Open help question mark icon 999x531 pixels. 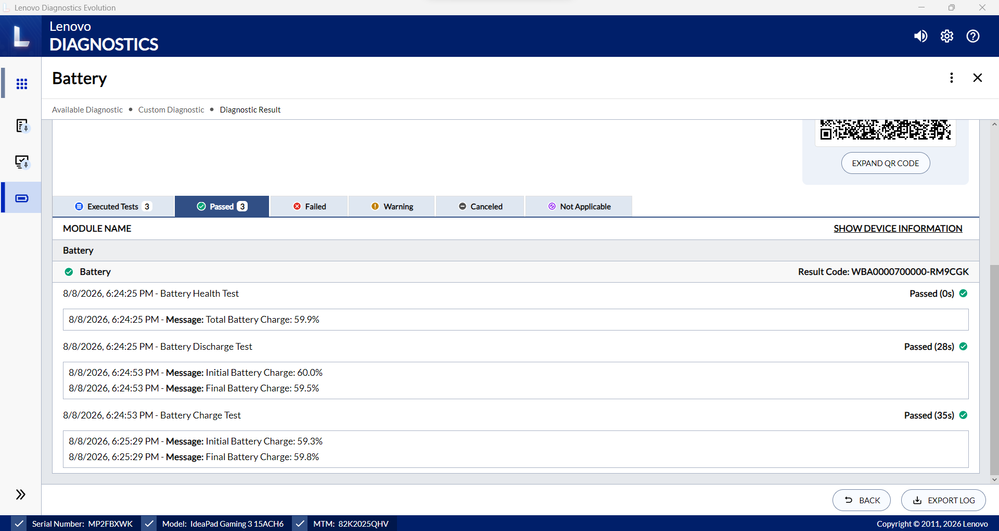click(973, 36)
